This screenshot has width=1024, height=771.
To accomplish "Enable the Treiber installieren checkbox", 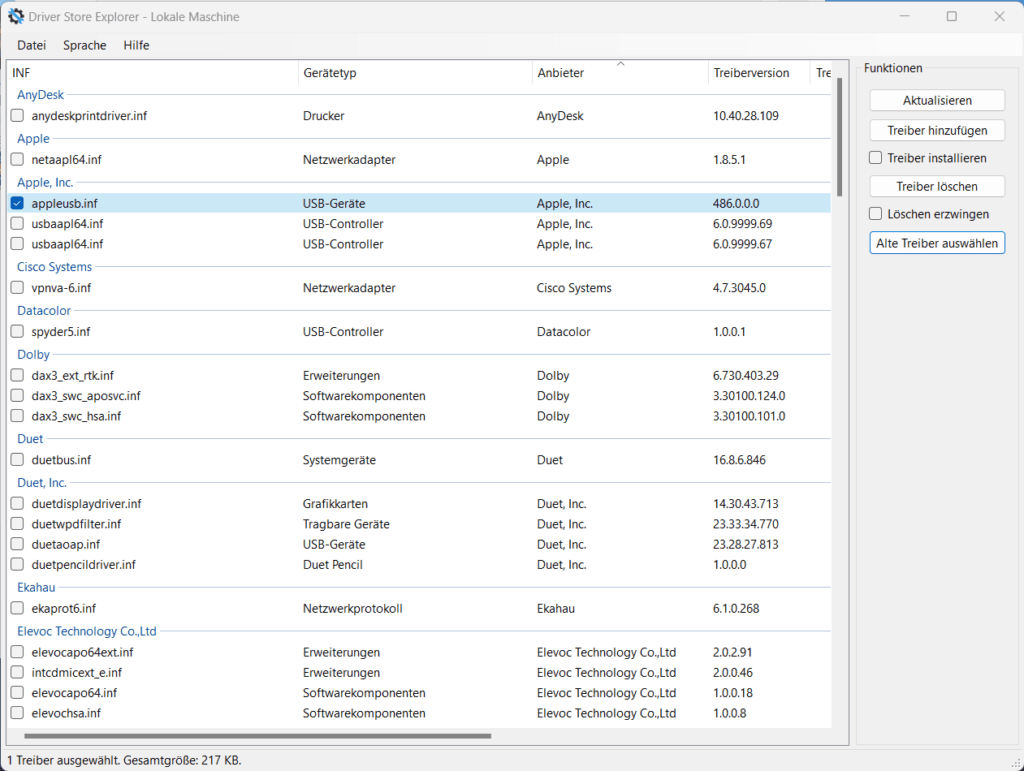I will click(876, 158).
